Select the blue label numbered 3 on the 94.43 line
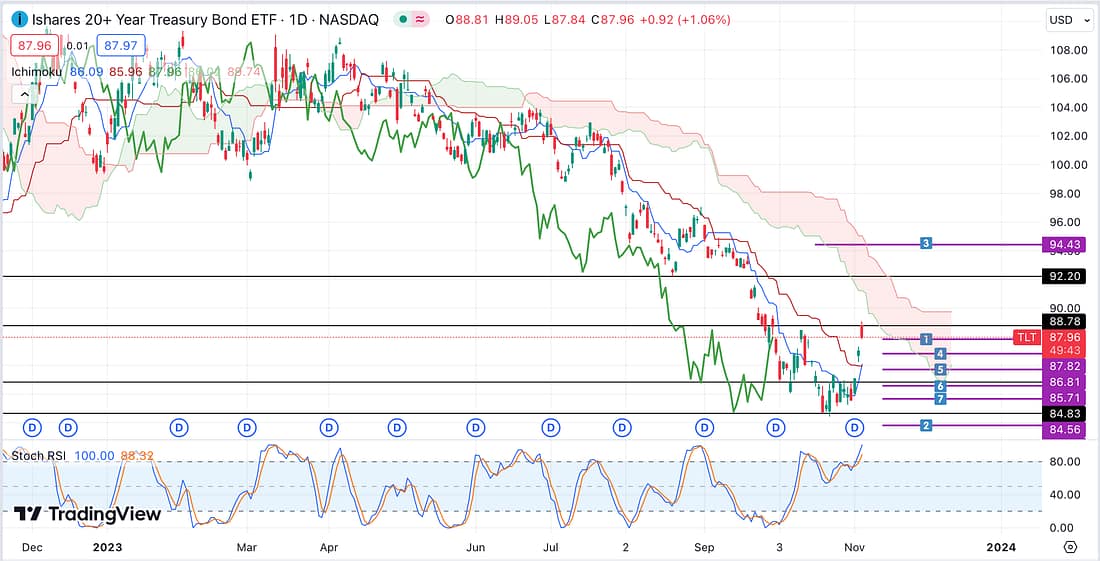 point(927,243)
